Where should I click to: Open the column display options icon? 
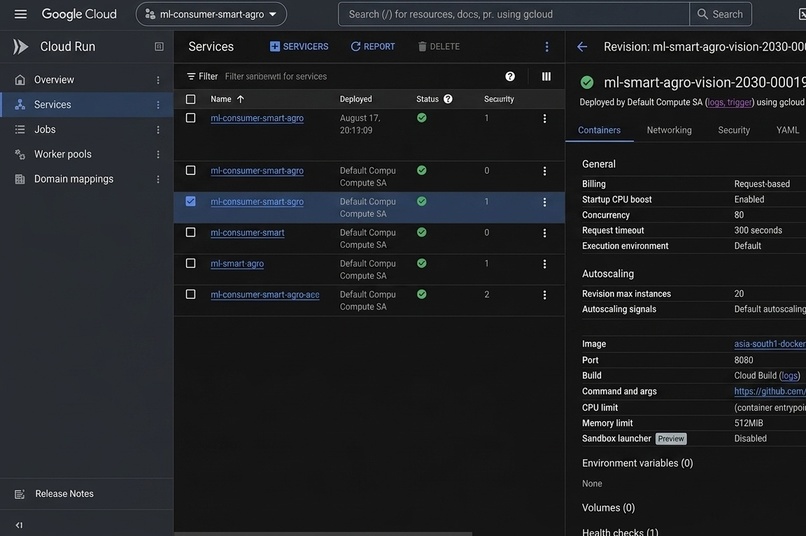[x=546, y=77]
